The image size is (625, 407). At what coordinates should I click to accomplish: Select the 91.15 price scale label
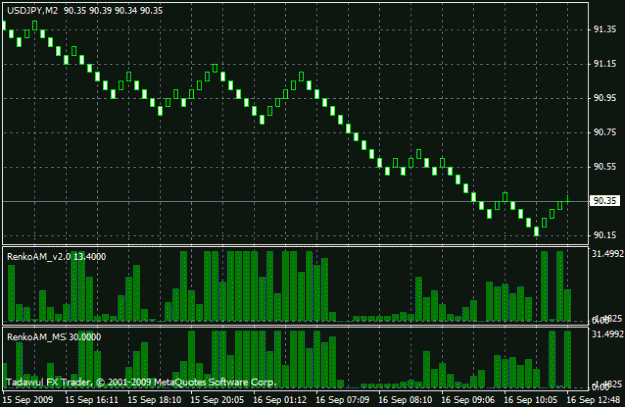(x=605, y=64)
